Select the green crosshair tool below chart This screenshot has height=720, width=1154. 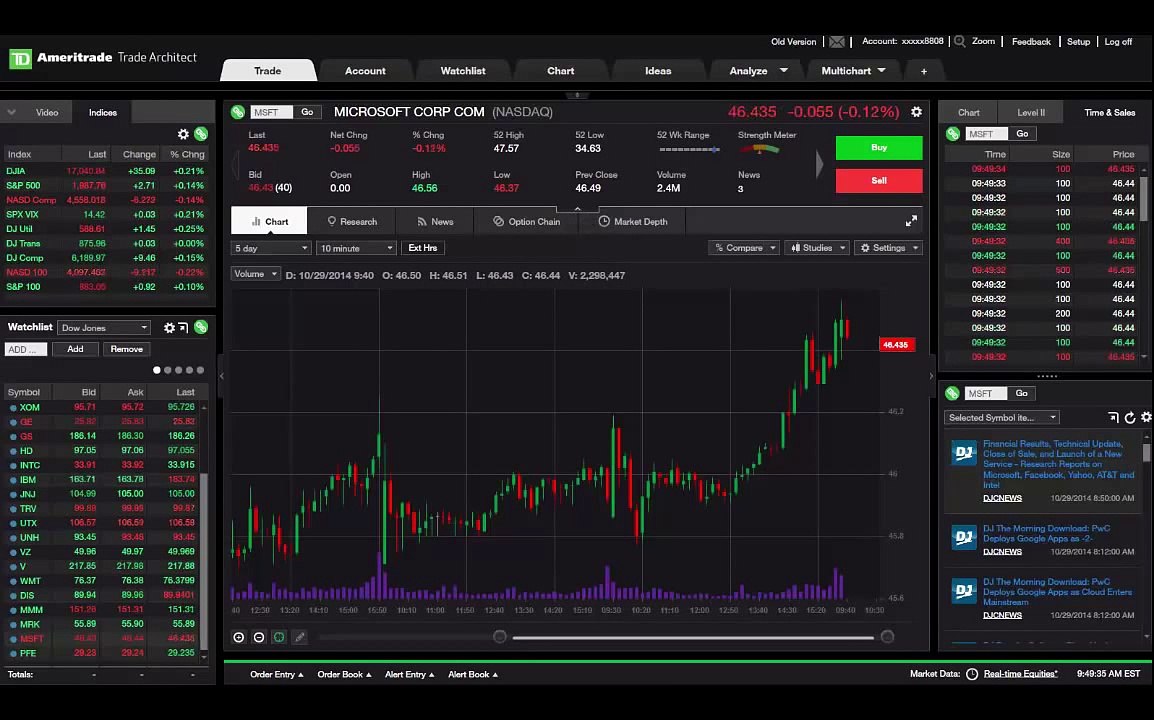279,638
